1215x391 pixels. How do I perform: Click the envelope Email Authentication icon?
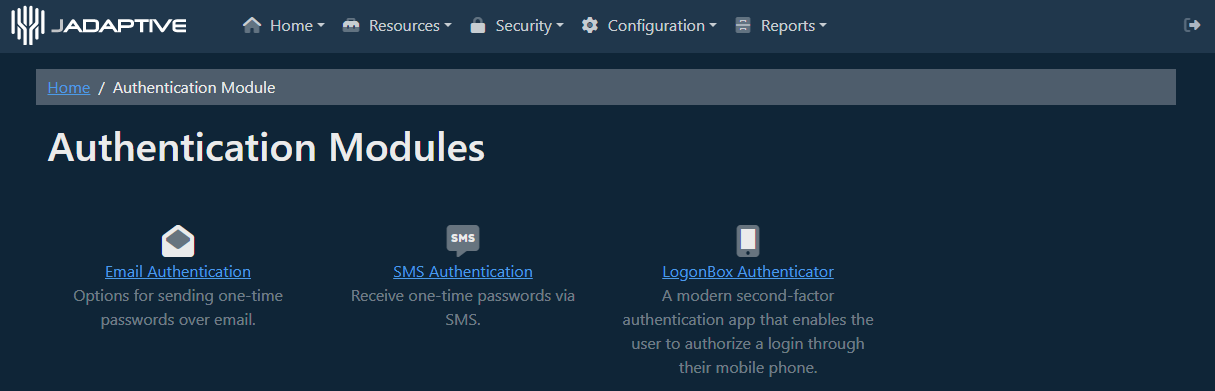click(x=178, y=241)
